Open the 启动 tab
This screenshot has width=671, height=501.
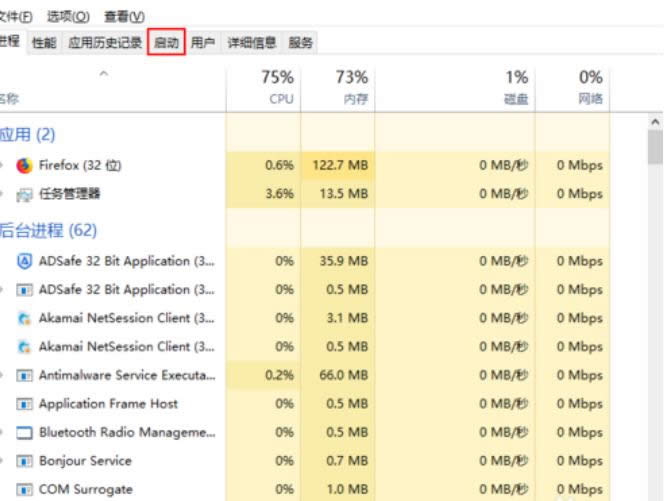tap(166, 43)
